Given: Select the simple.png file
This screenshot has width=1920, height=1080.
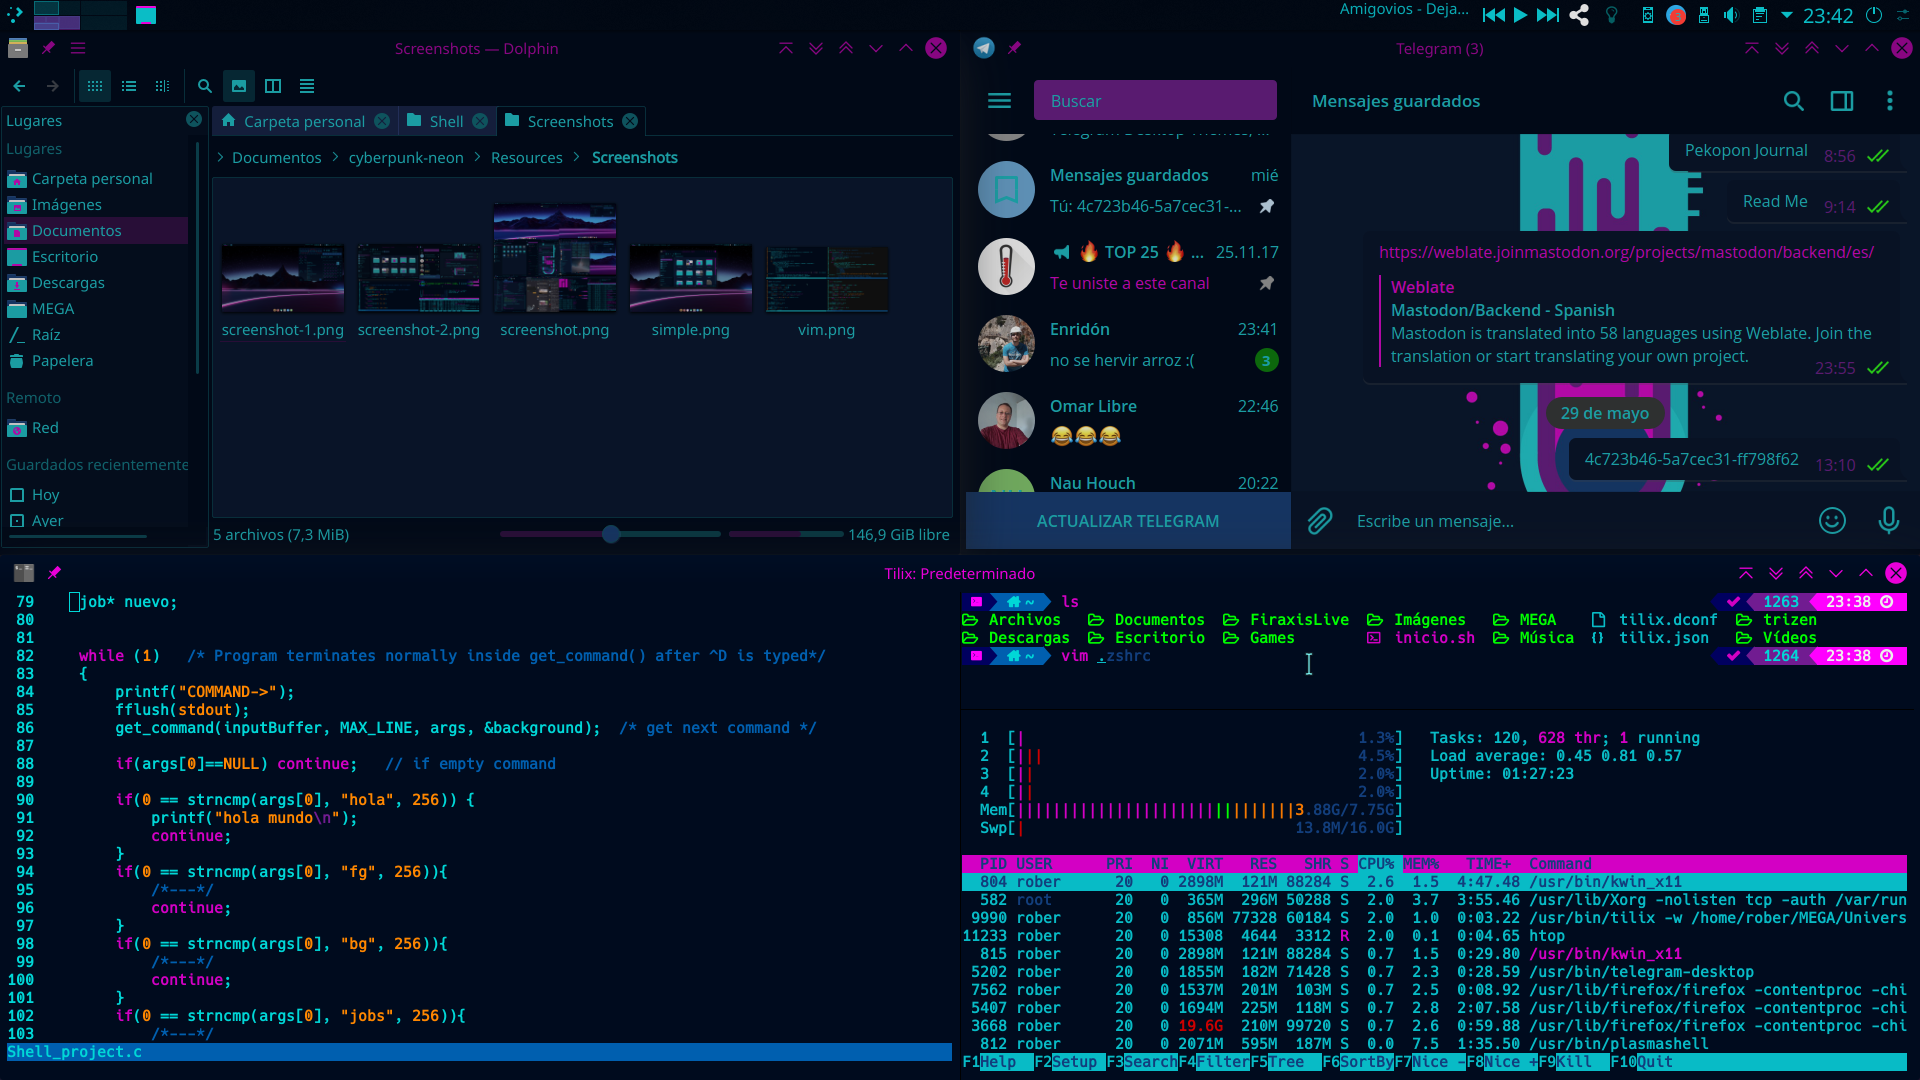Looking at the screenshot, I should 691,290.
